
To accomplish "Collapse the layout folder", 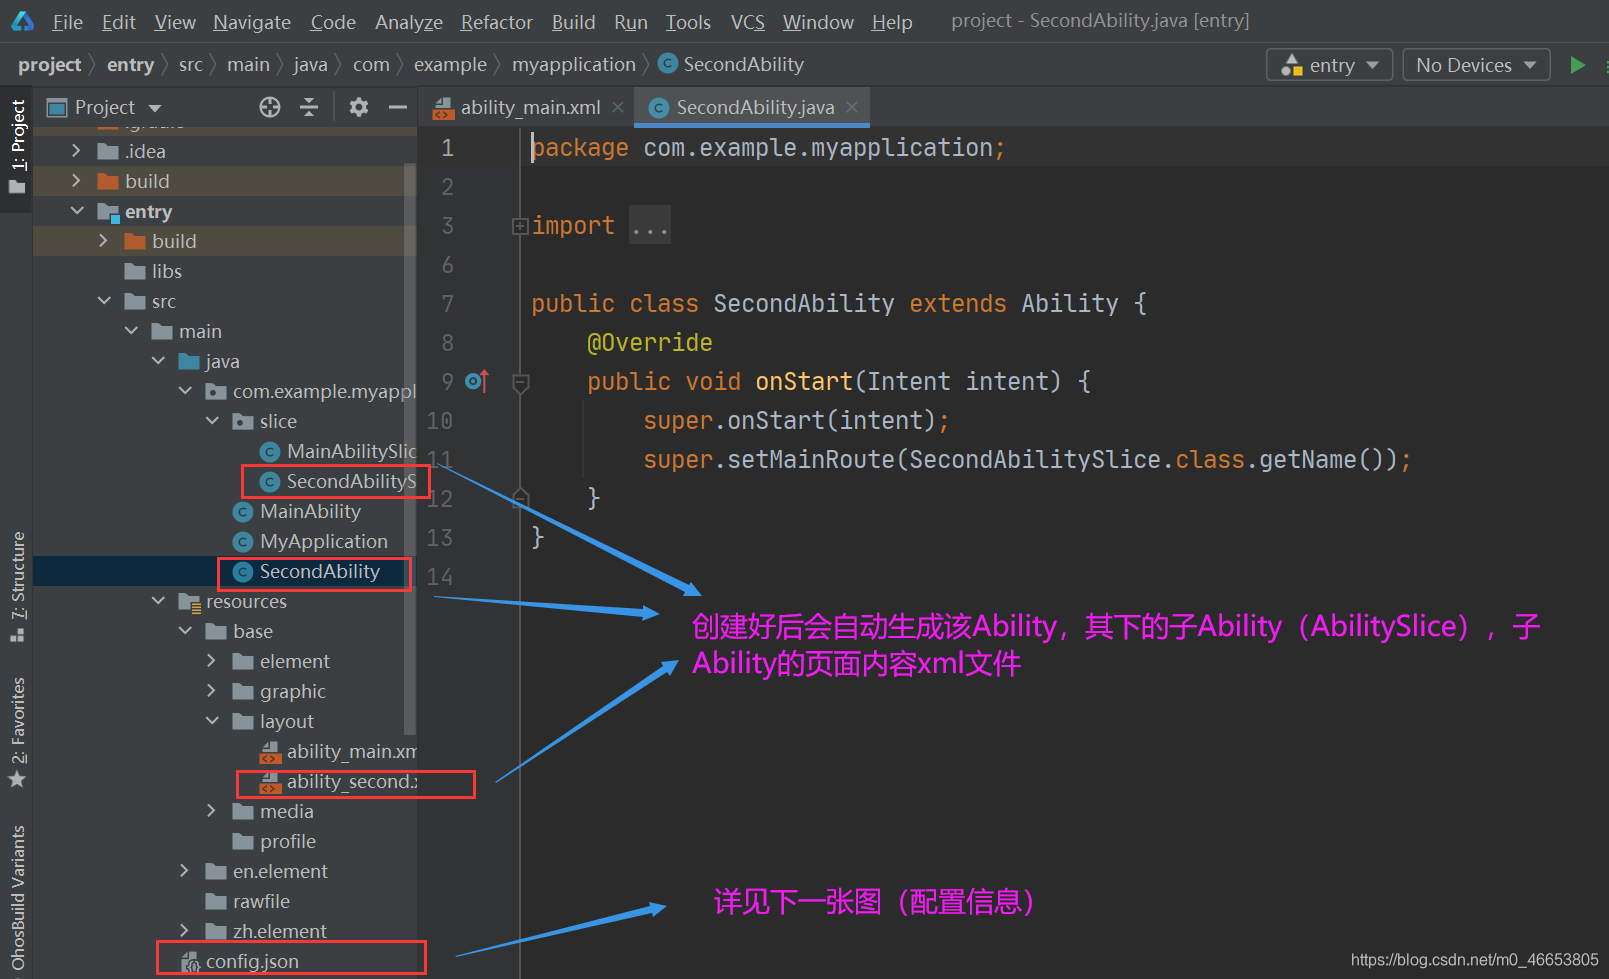I will click(x=212, y=721).
